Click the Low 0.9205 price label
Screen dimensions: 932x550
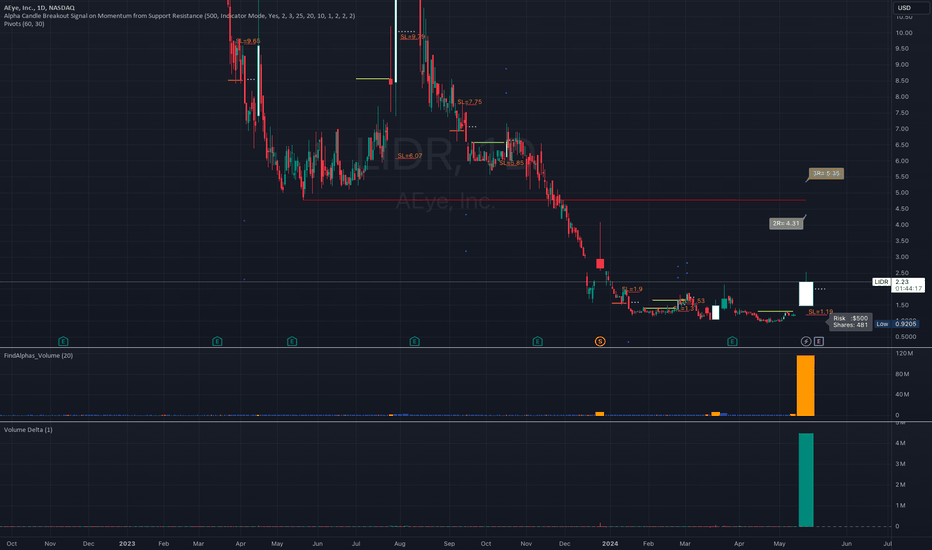tap(897, 324)
